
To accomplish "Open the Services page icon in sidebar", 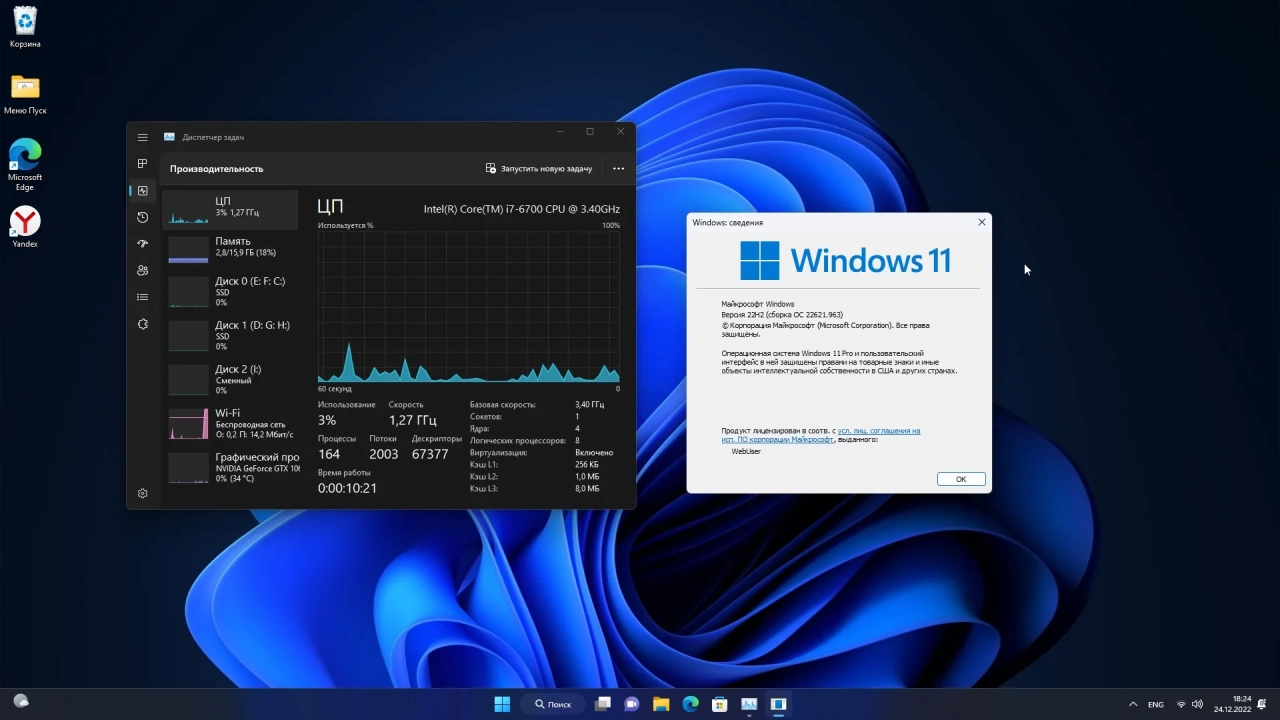I will point(143,324).
